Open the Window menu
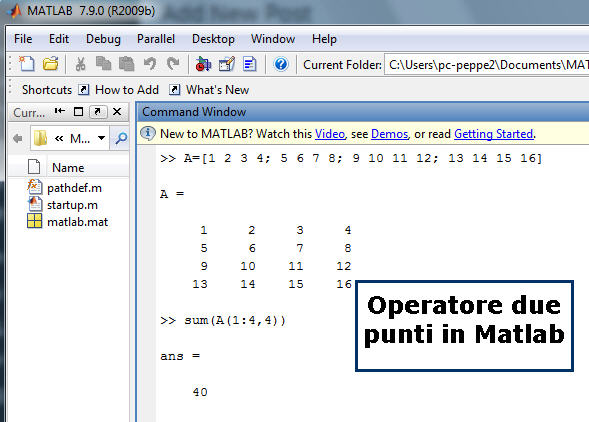Screen dimensions: 589x422 [273, 39]
